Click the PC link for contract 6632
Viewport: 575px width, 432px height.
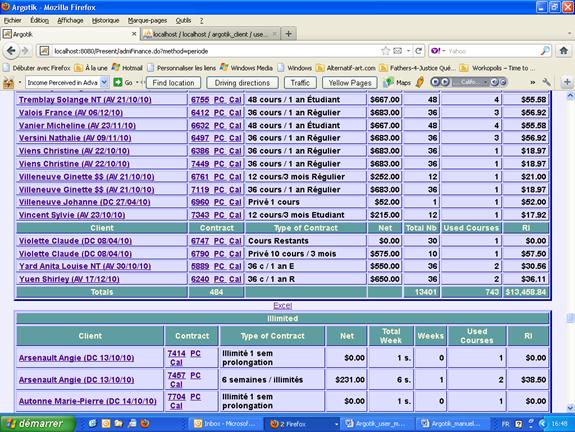219,125
